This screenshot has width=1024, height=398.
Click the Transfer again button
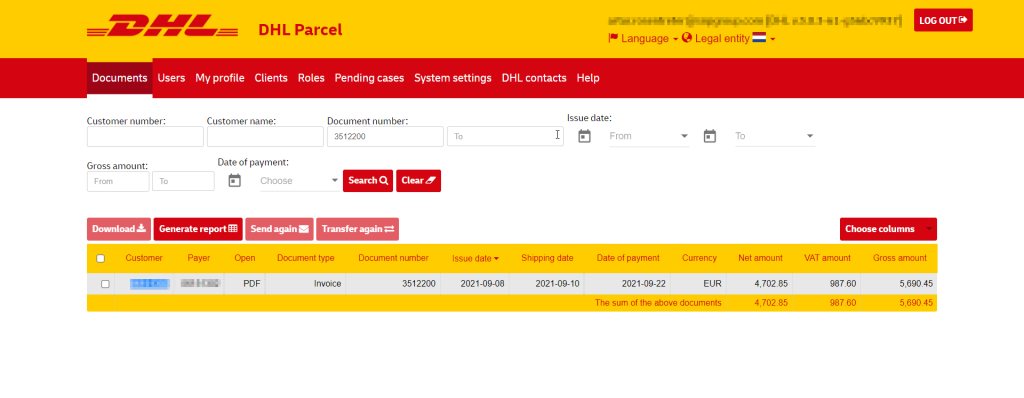pyautogui.click(x=358, y=229)
